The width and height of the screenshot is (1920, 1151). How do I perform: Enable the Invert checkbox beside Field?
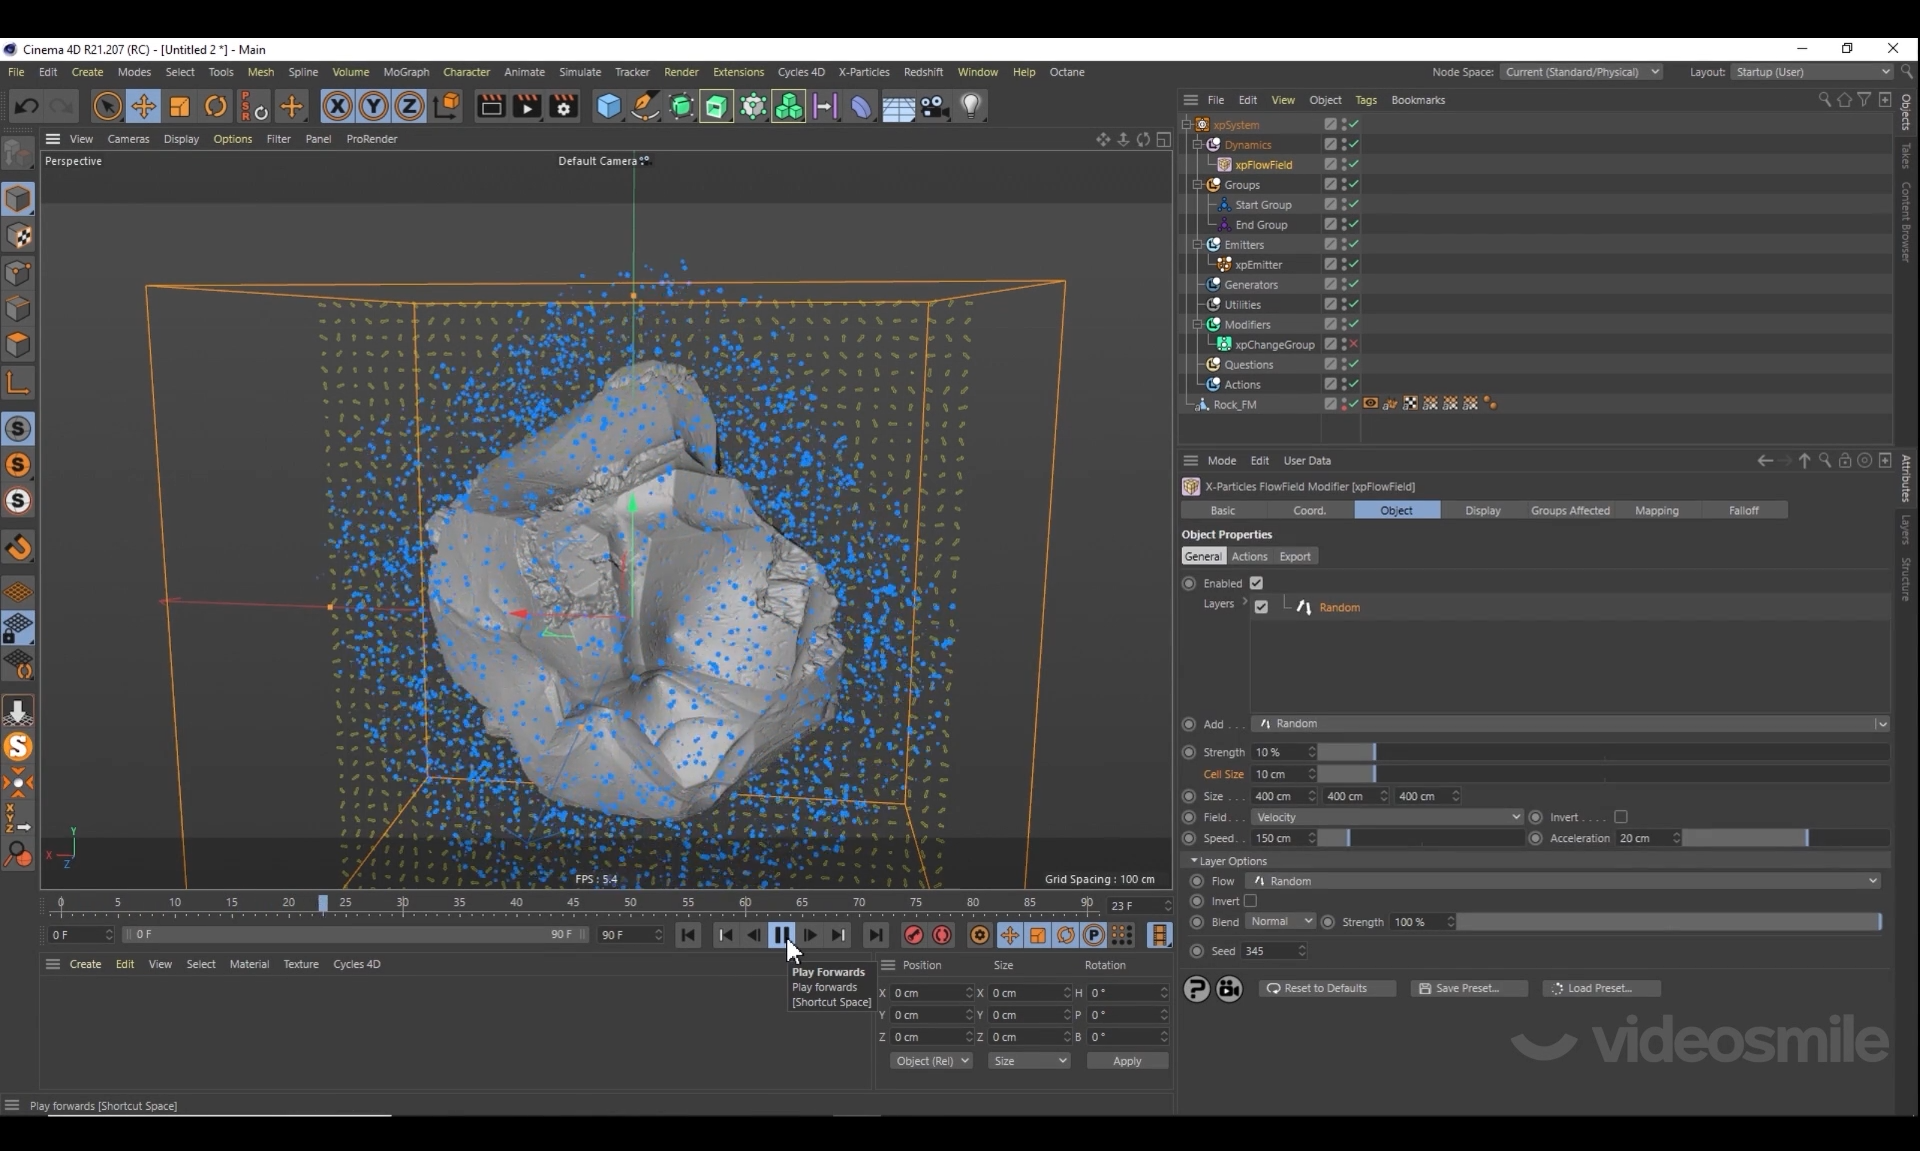click(x=1621, y=817)
